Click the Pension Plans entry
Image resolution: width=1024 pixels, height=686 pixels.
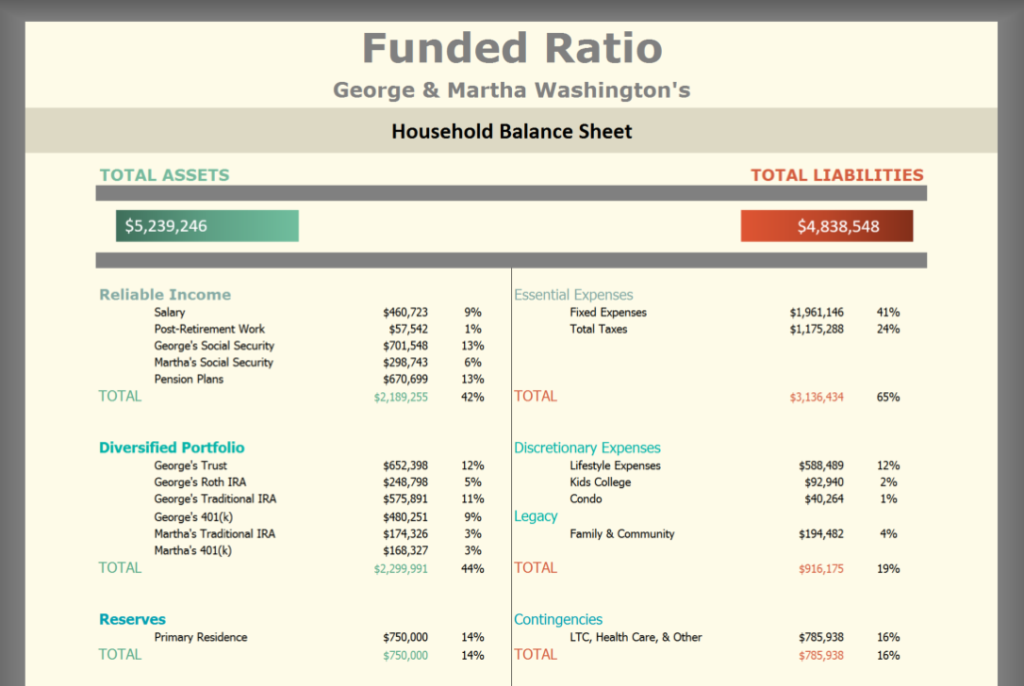click(191, 379)
